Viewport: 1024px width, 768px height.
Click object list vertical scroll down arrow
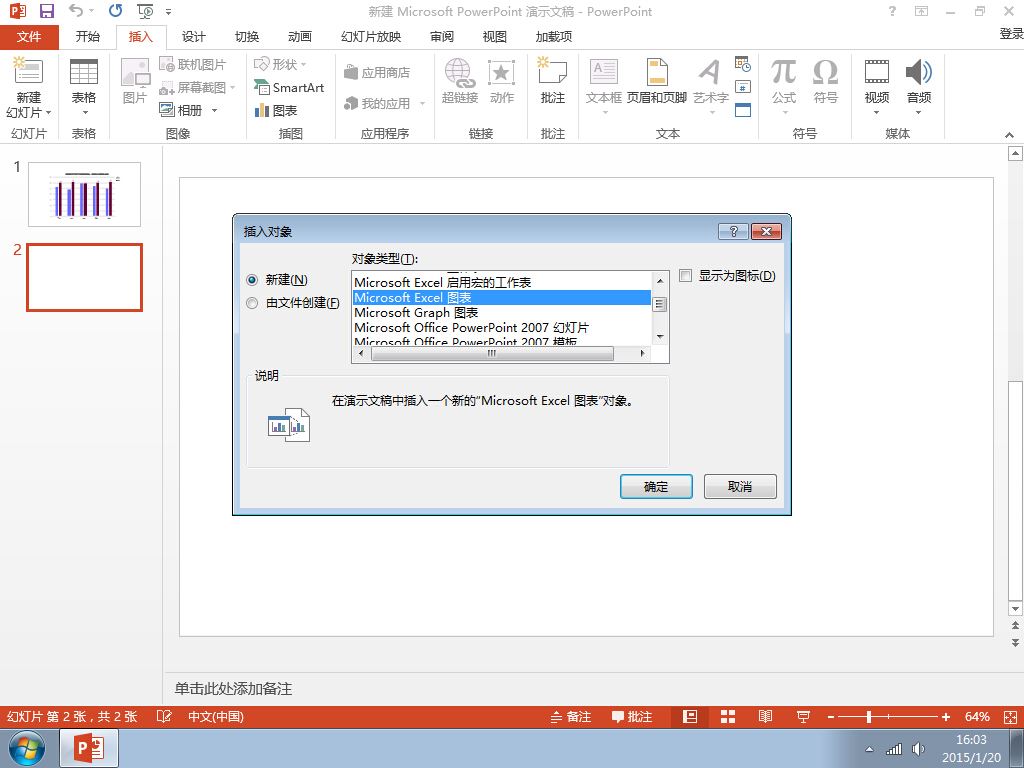click(660, 337)
